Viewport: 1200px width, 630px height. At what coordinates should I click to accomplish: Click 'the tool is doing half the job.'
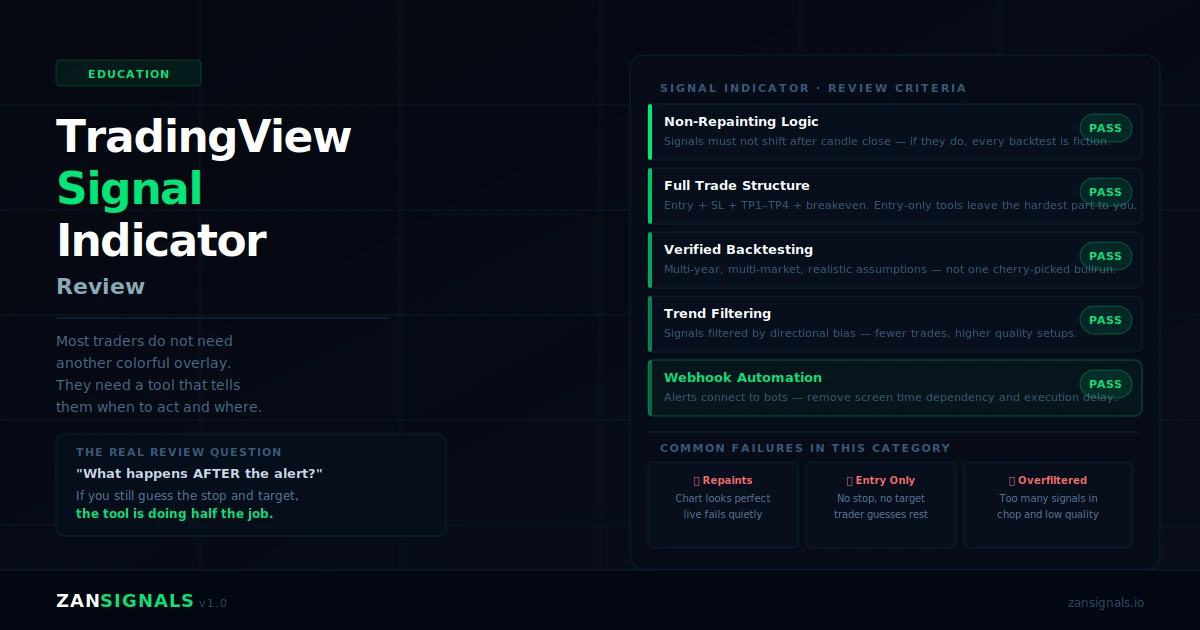tap(174, 514)
